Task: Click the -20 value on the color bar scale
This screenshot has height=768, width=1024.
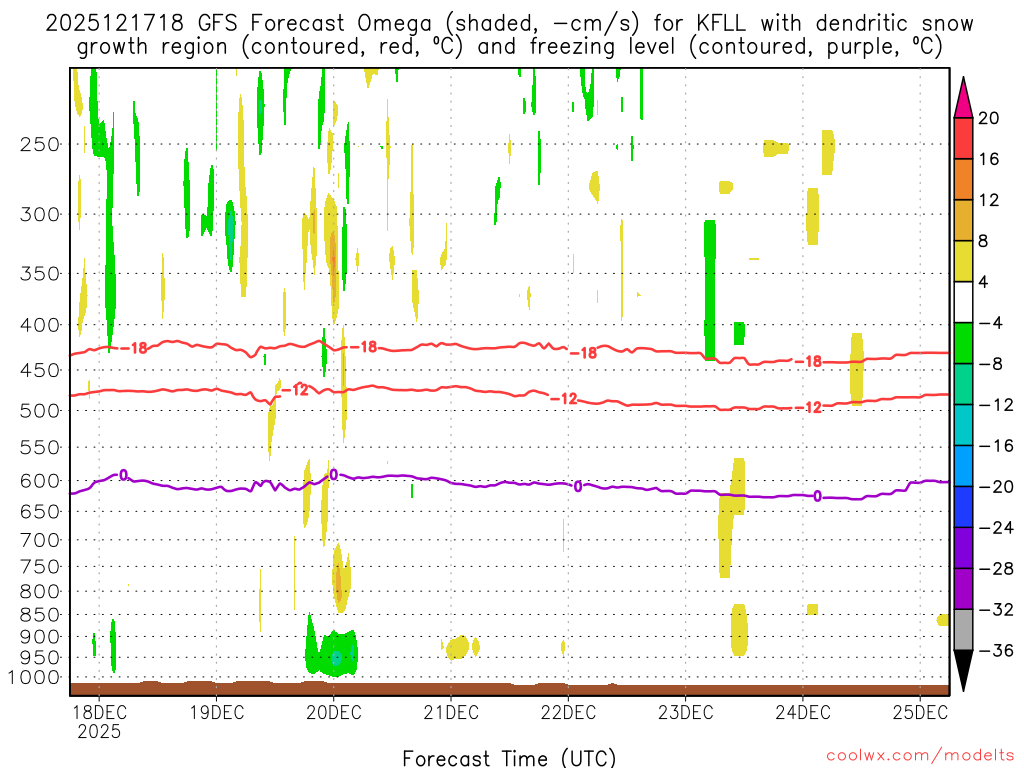Action: tap(995, 487)
